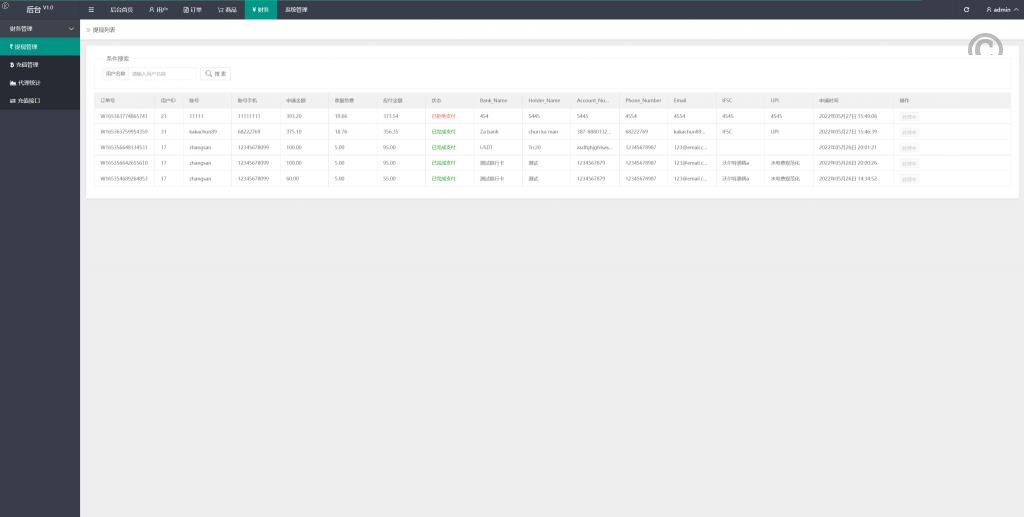
Task: Click the large copyright symbol watermark
Action: 985,52
